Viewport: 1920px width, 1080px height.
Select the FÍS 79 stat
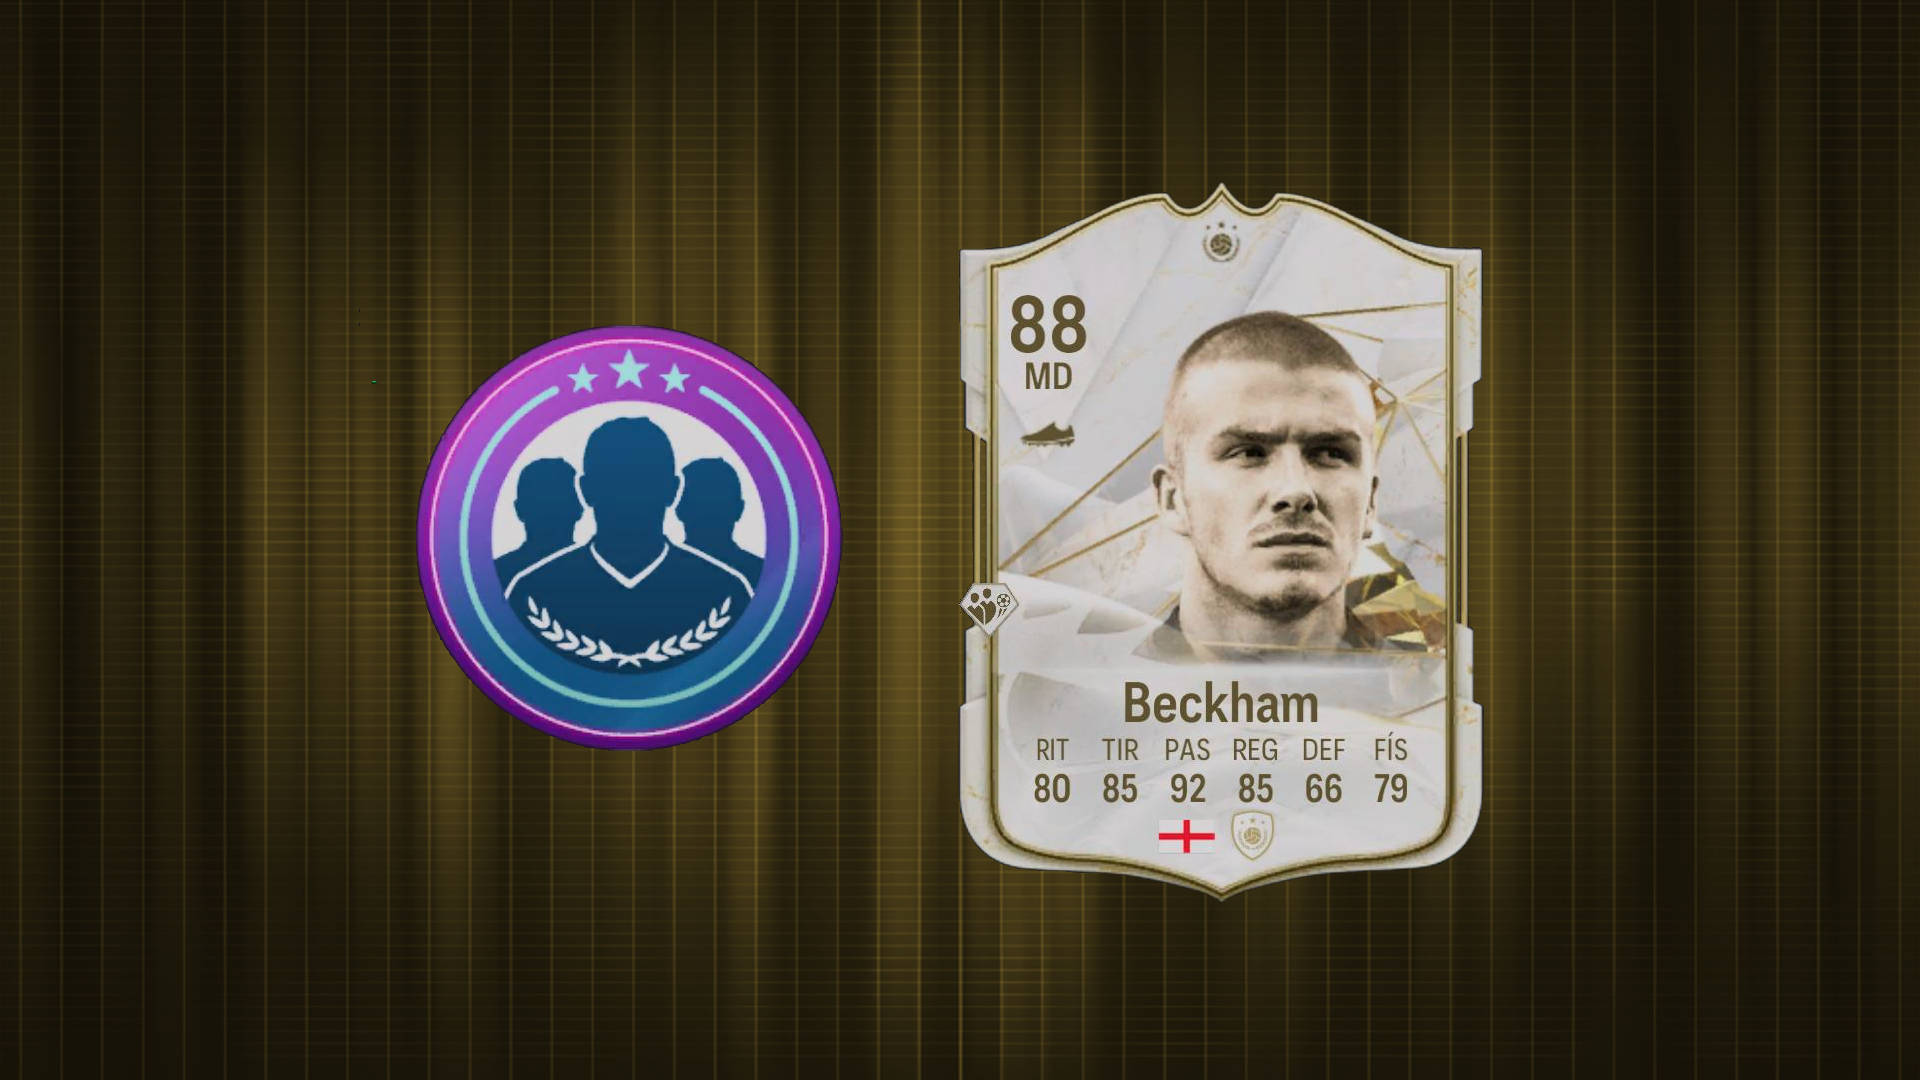(1390, 771)
